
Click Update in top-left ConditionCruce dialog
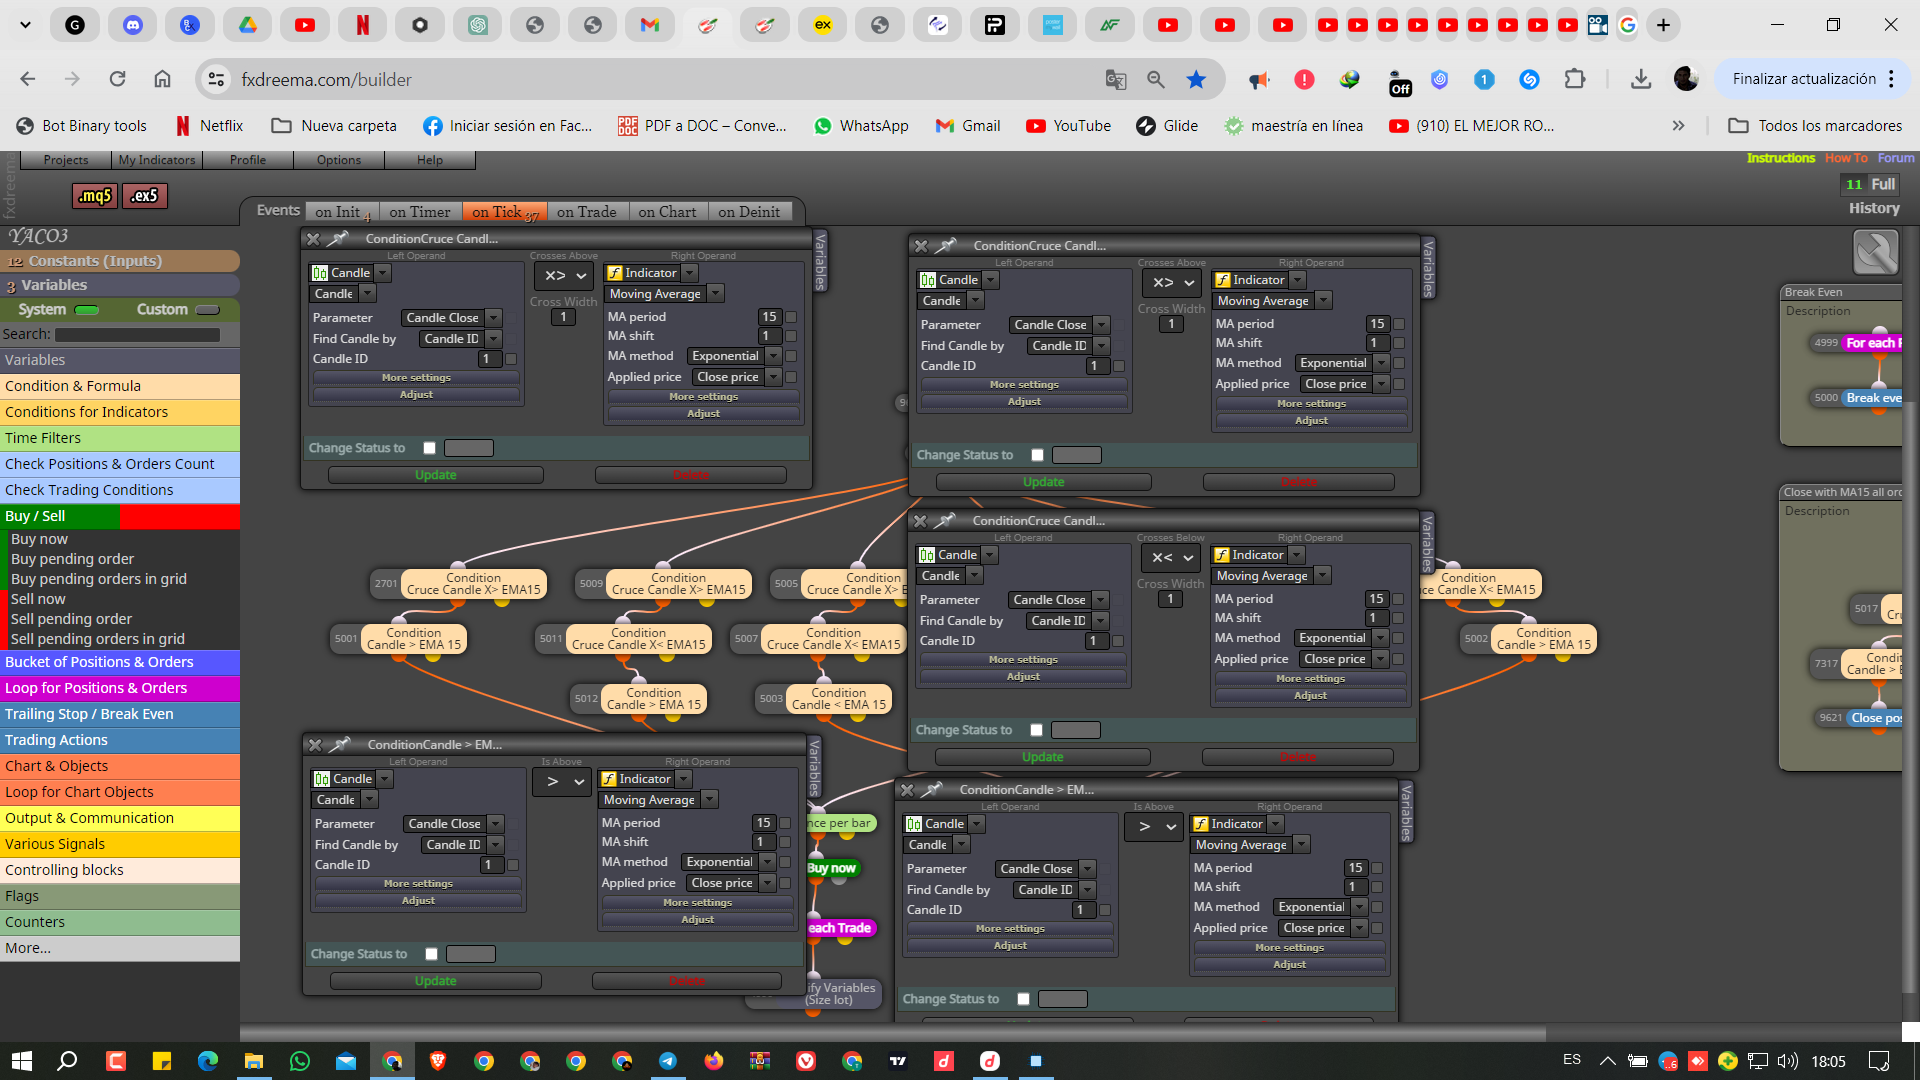click(436, 475)
